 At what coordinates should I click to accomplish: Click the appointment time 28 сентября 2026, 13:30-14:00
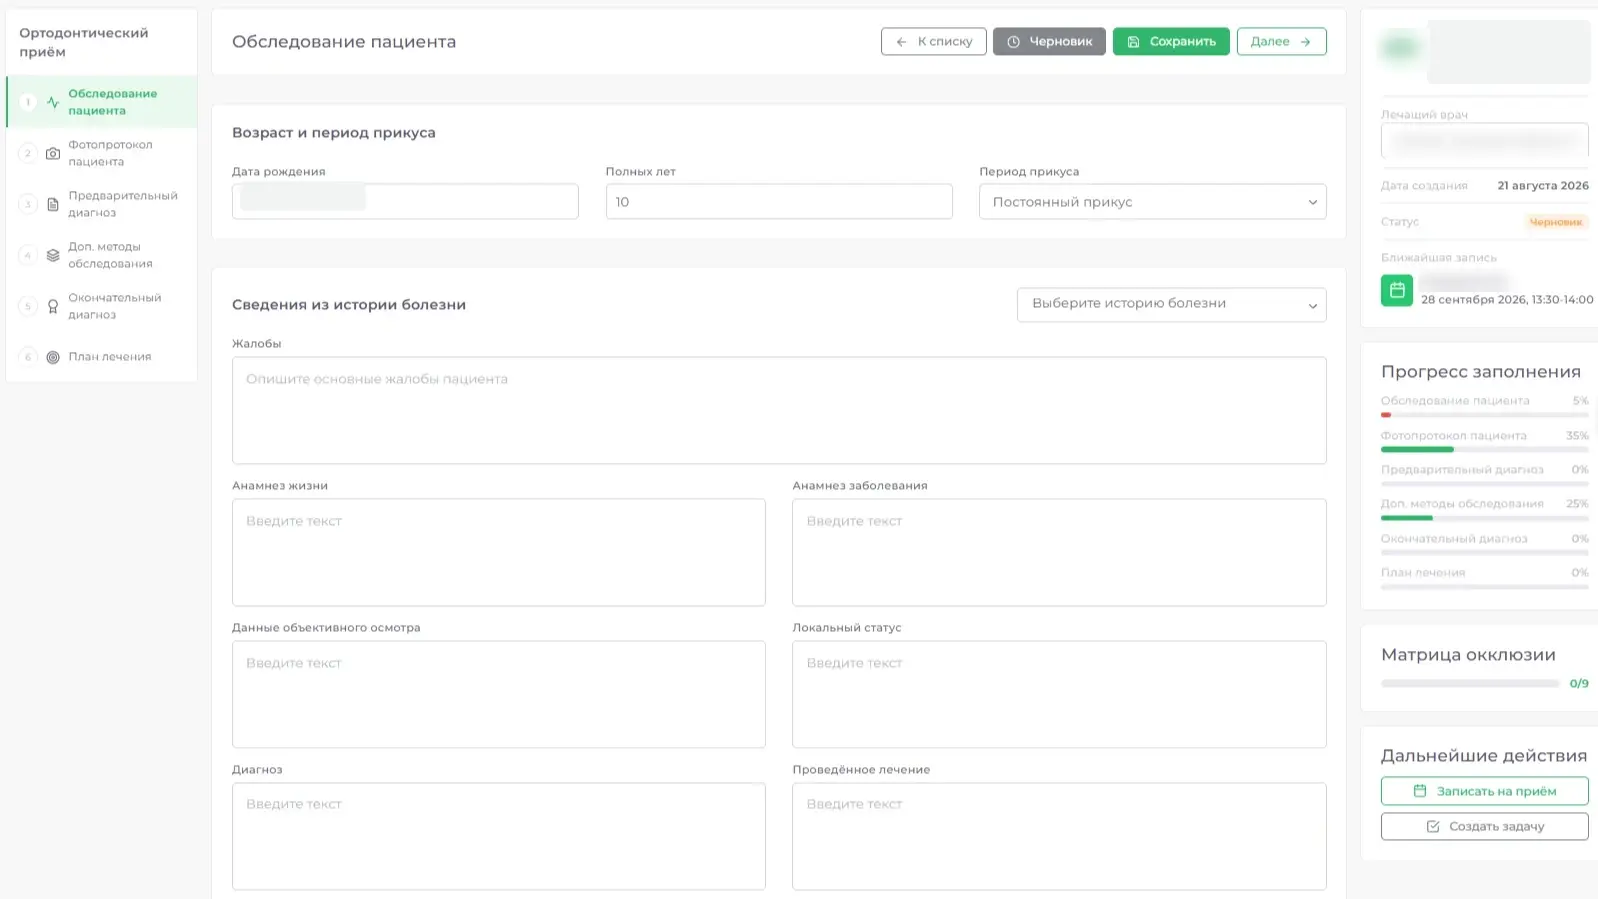point(1507,299)
